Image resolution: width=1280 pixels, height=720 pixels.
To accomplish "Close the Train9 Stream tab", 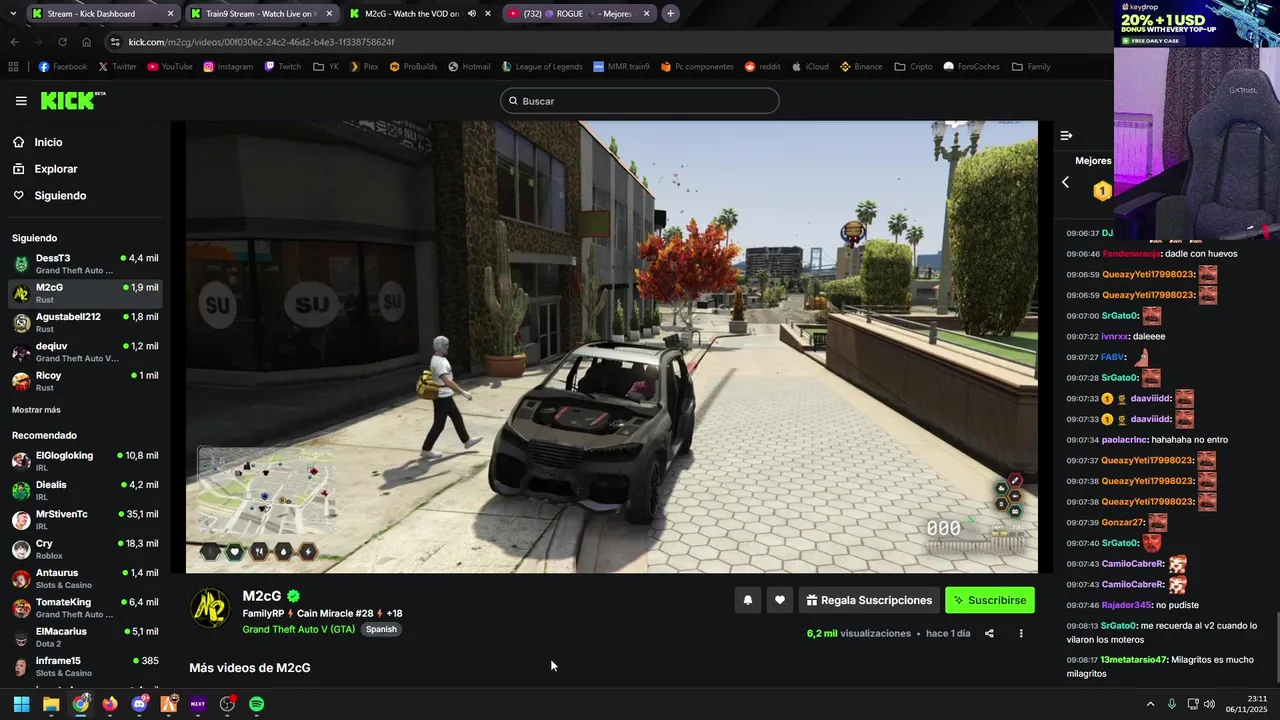I will pos(328,14).
